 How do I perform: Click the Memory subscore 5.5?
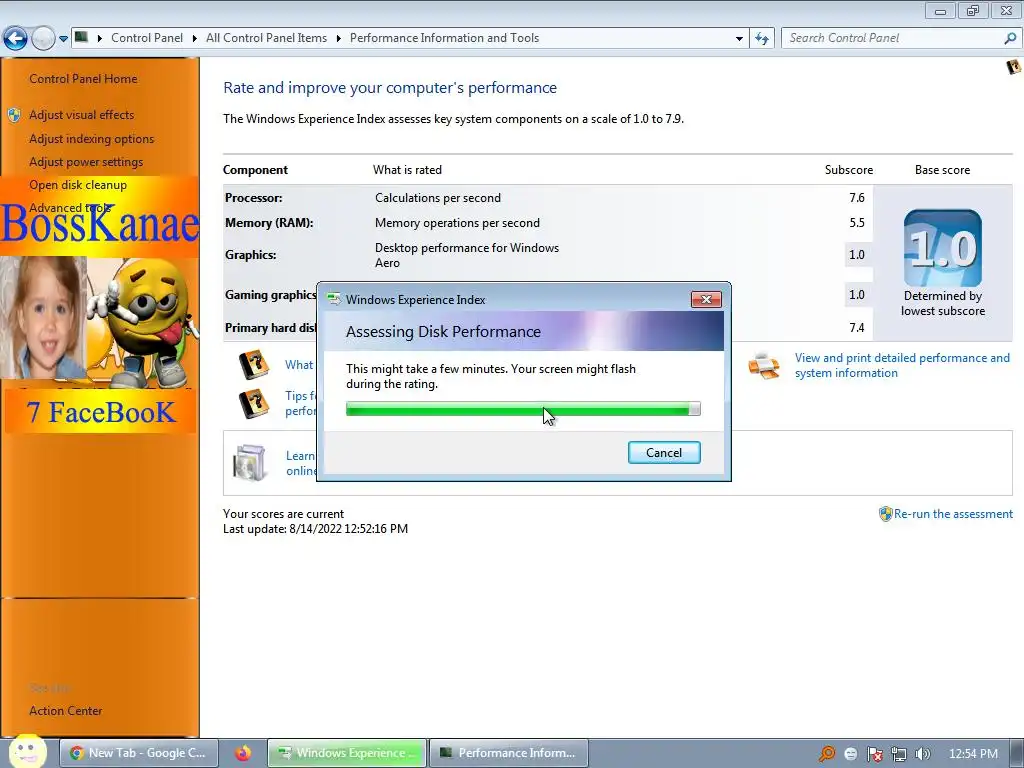(x=857, y=223)
